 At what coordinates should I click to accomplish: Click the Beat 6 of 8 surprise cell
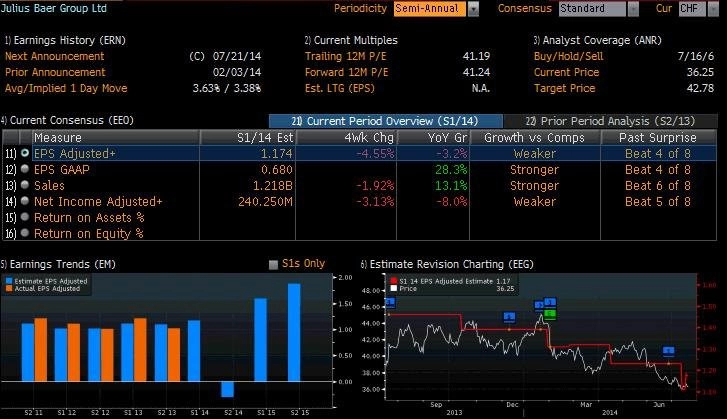(658, 185)
